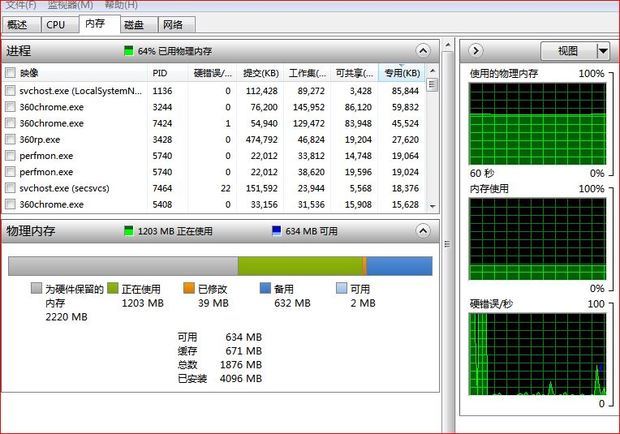Collapse the 物理内存 section chevron
620x434 pixels.
(423, 231)
